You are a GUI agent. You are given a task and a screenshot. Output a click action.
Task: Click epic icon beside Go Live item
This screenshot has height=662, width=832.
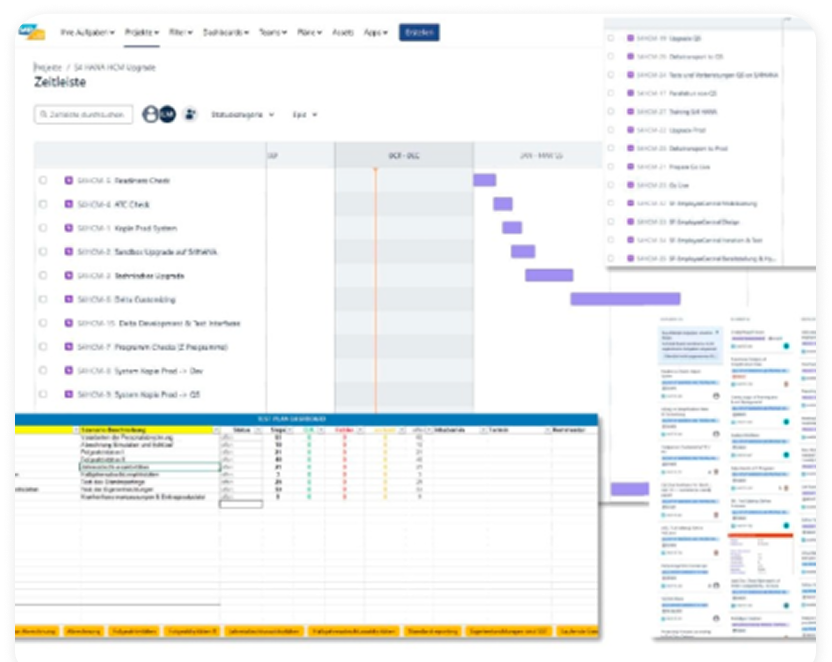point(629,185)
